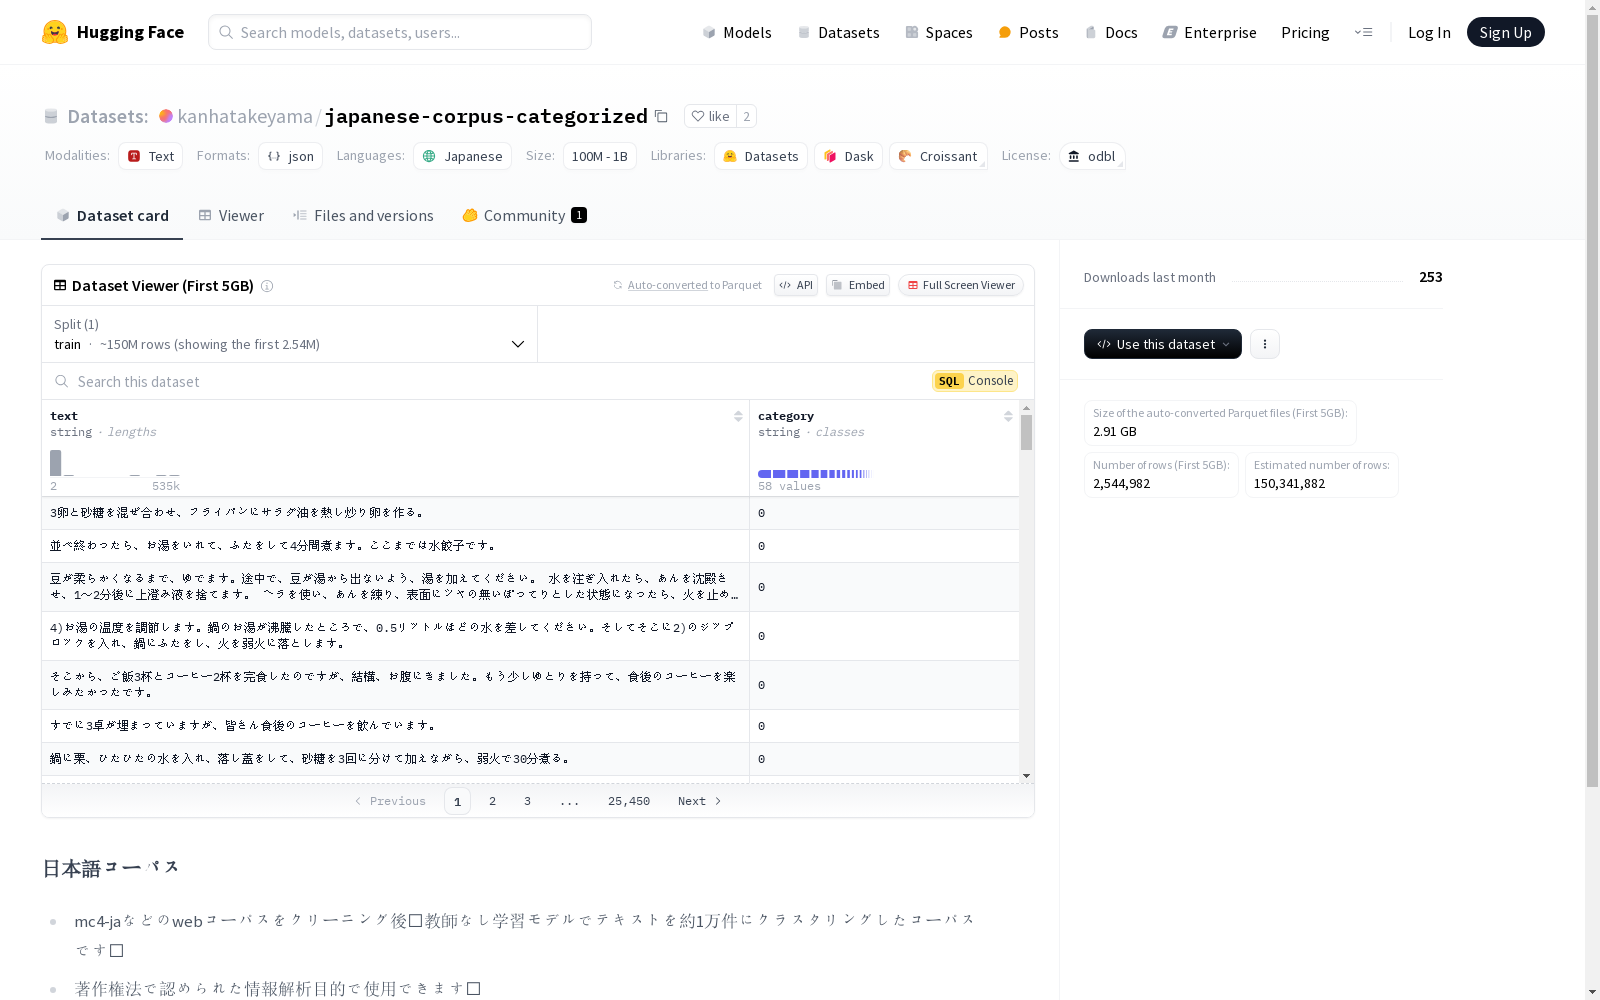This screenshot has height=1000, width=1600.
Task: Click the dataset table vertical scrollbar thumb
Action: pyautogui.click(x=1026, y=432)
